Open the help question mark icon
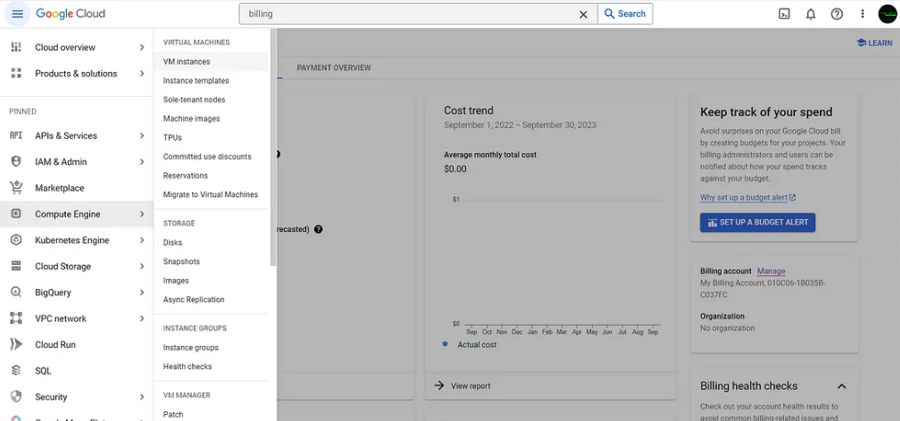The height and width of the screenshot is (421, 900). pyautogui.click(x=837, y=14)
